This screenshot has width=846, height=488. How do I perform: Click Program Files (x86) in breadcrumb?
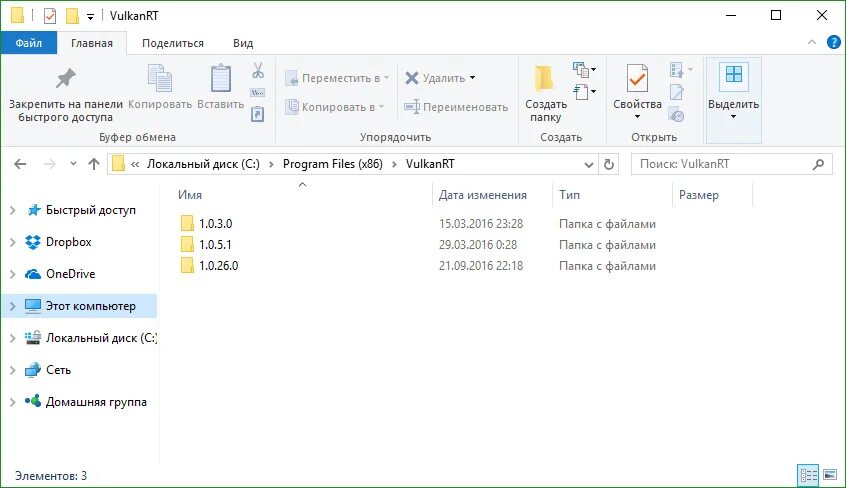pyautogui.click(x=332, y=164)
